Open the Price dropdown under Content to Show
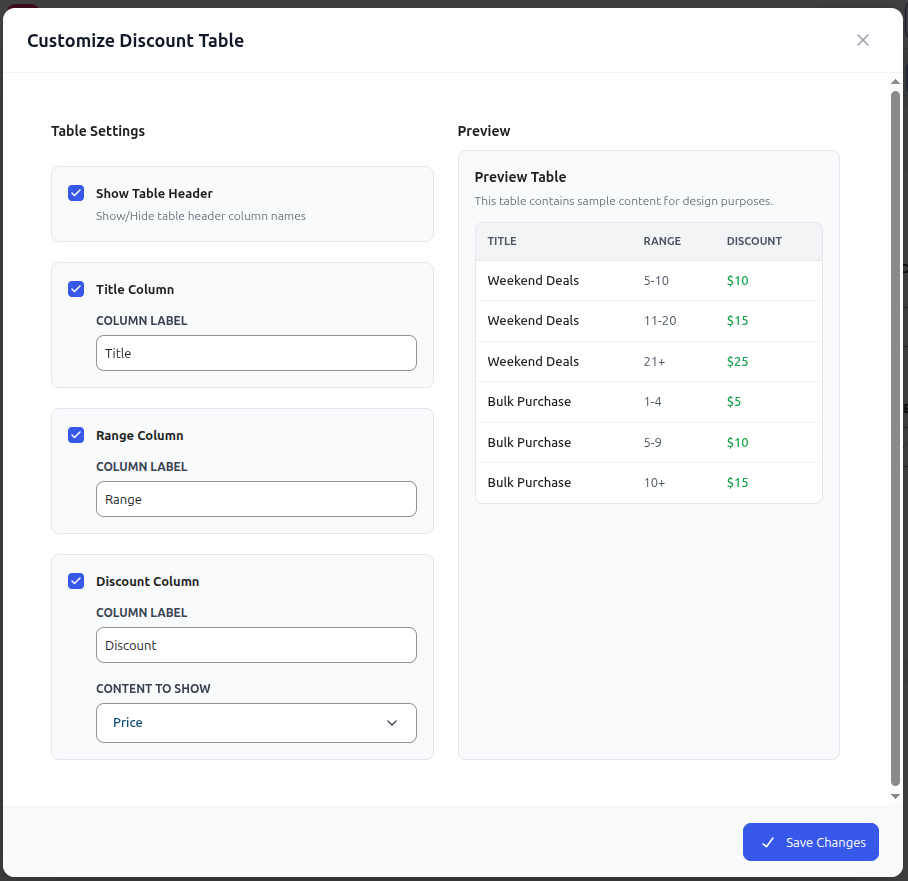The image size is (908, 881). click(x=256, y=722)
